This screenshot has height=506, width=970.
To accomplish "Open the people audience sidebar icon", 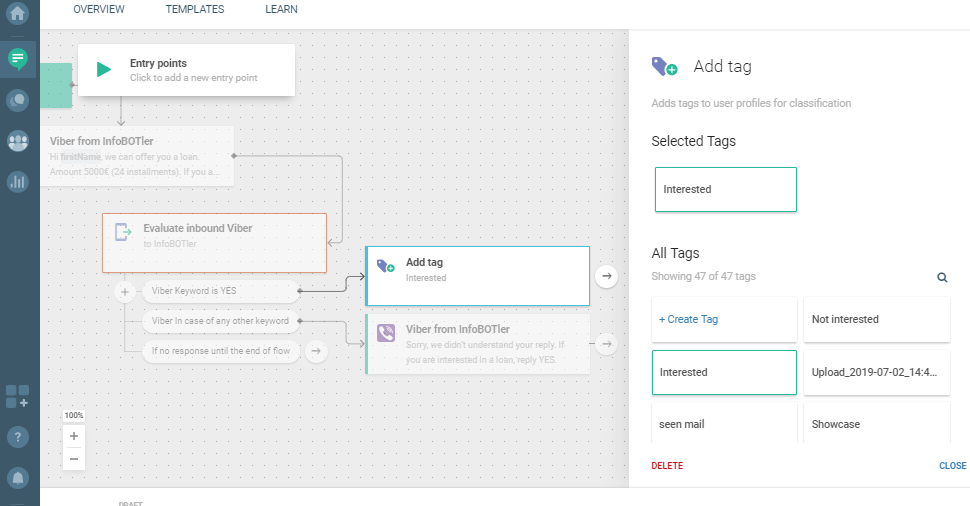I will (x=18, y=141).
